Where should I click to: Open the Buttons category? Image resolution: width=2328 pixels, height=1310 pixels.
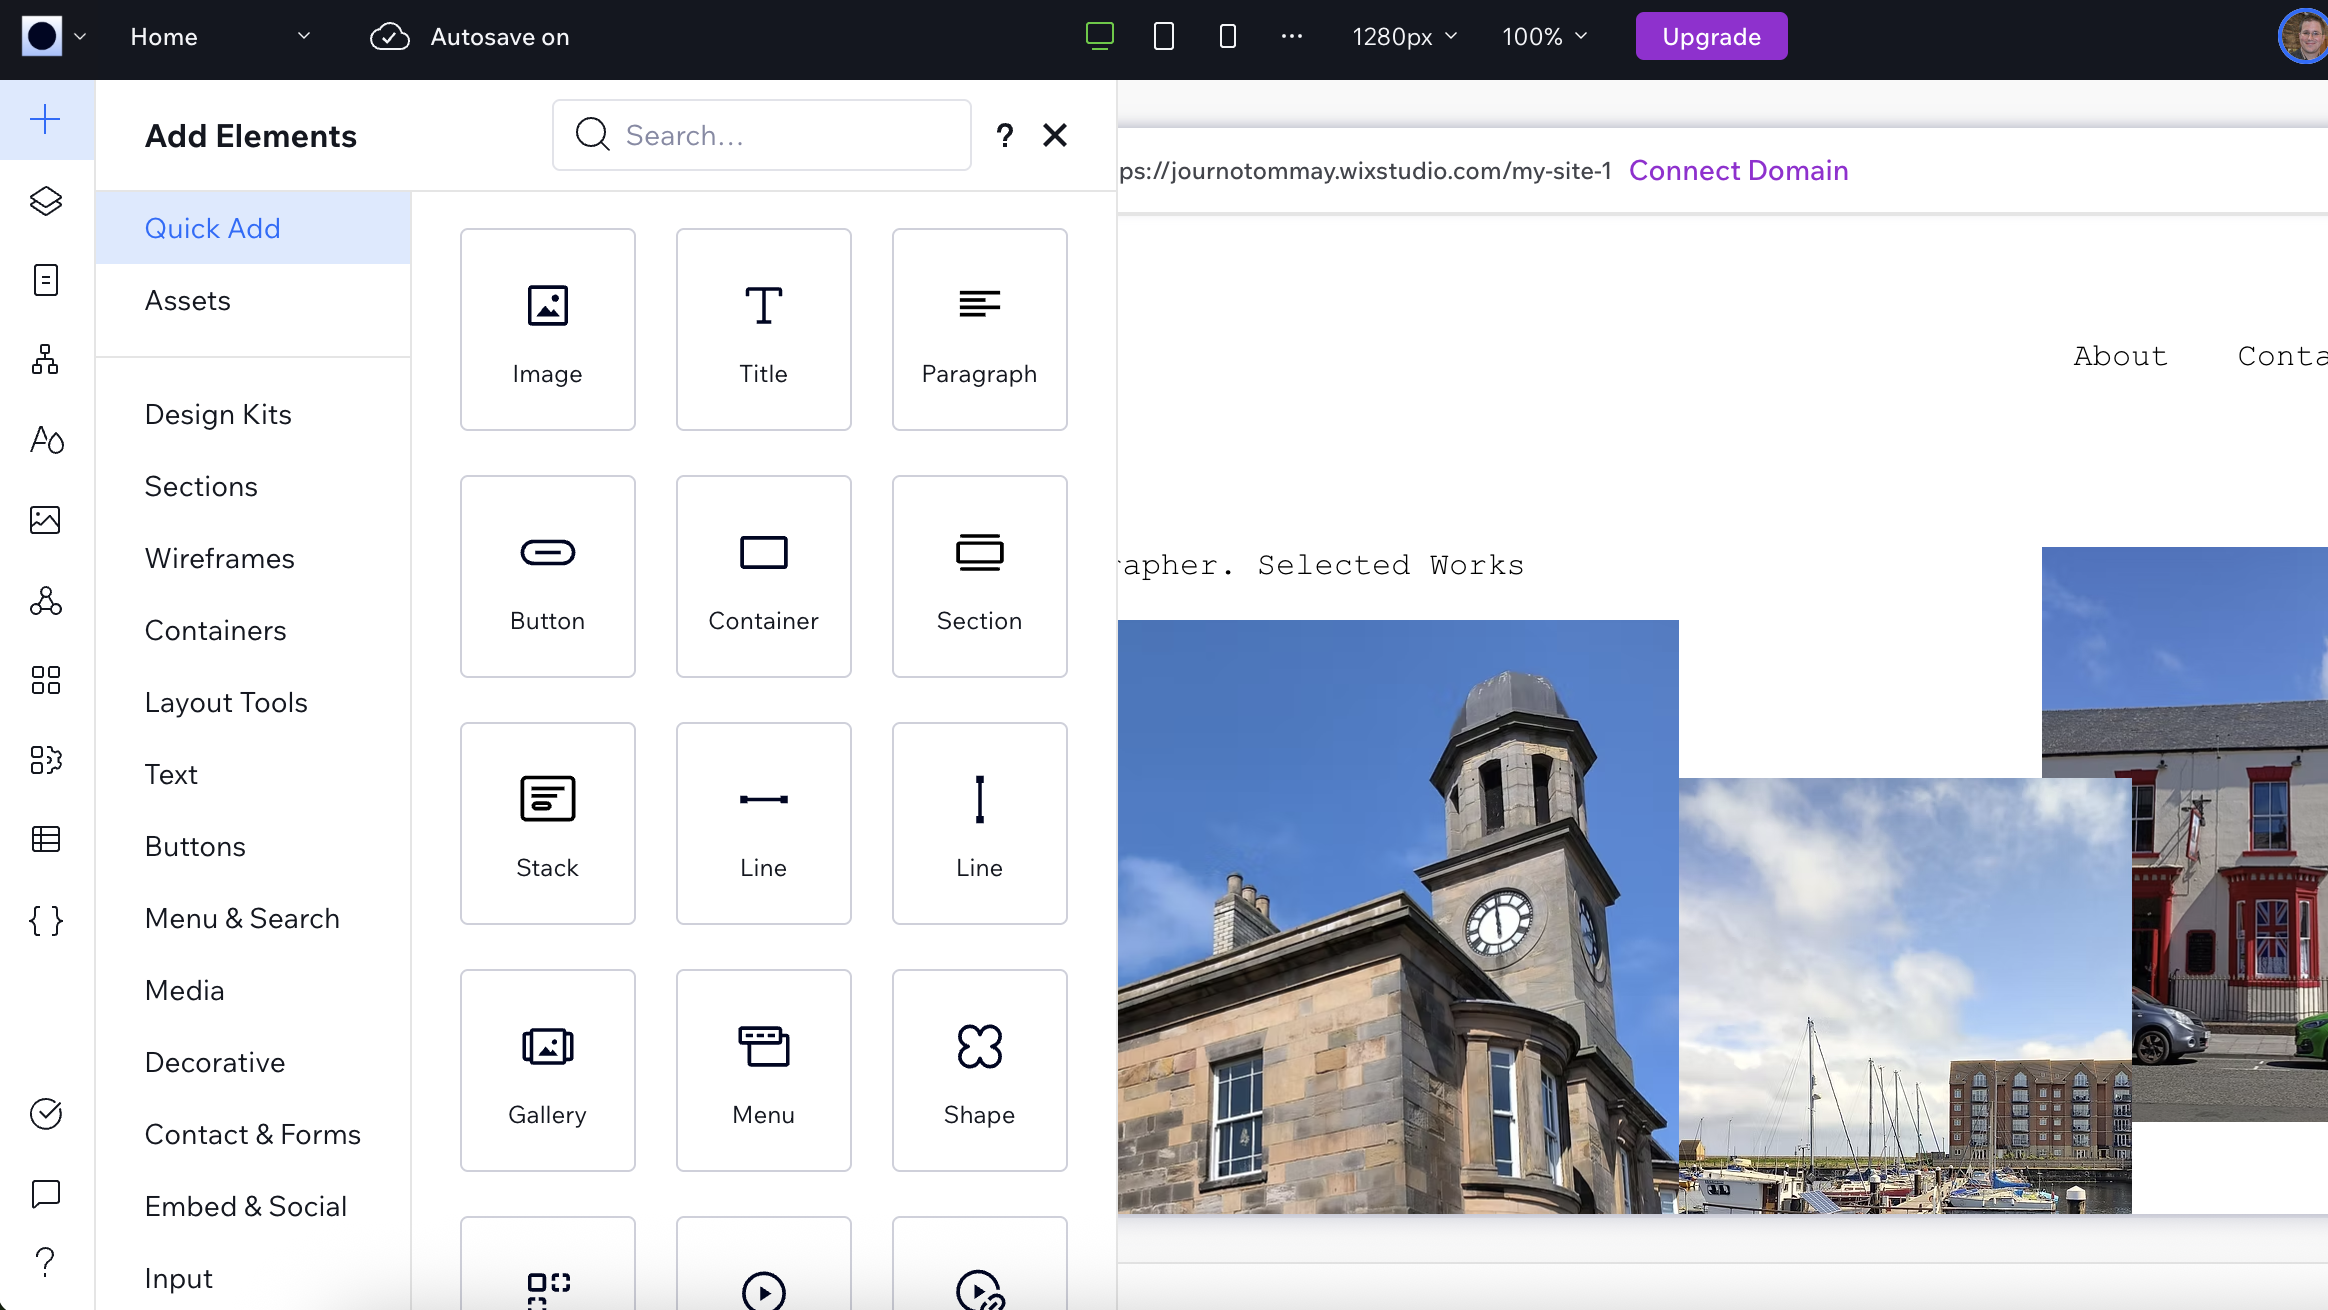[x=253, y=846]
